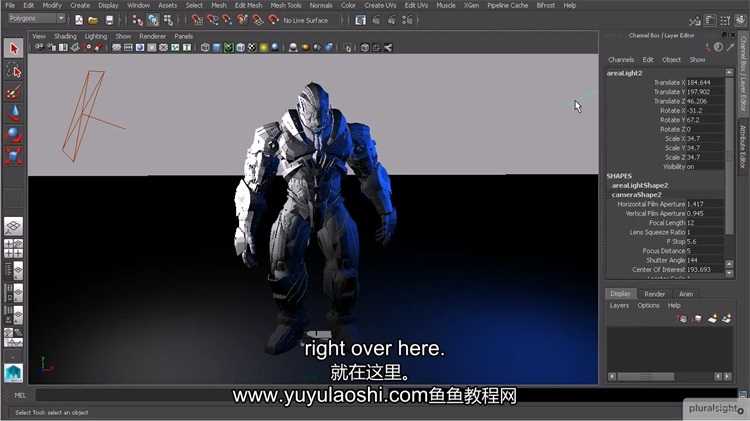Switch to single perspective view layout
The height and width of the screenshot is (421, 750).
(13, 226)
